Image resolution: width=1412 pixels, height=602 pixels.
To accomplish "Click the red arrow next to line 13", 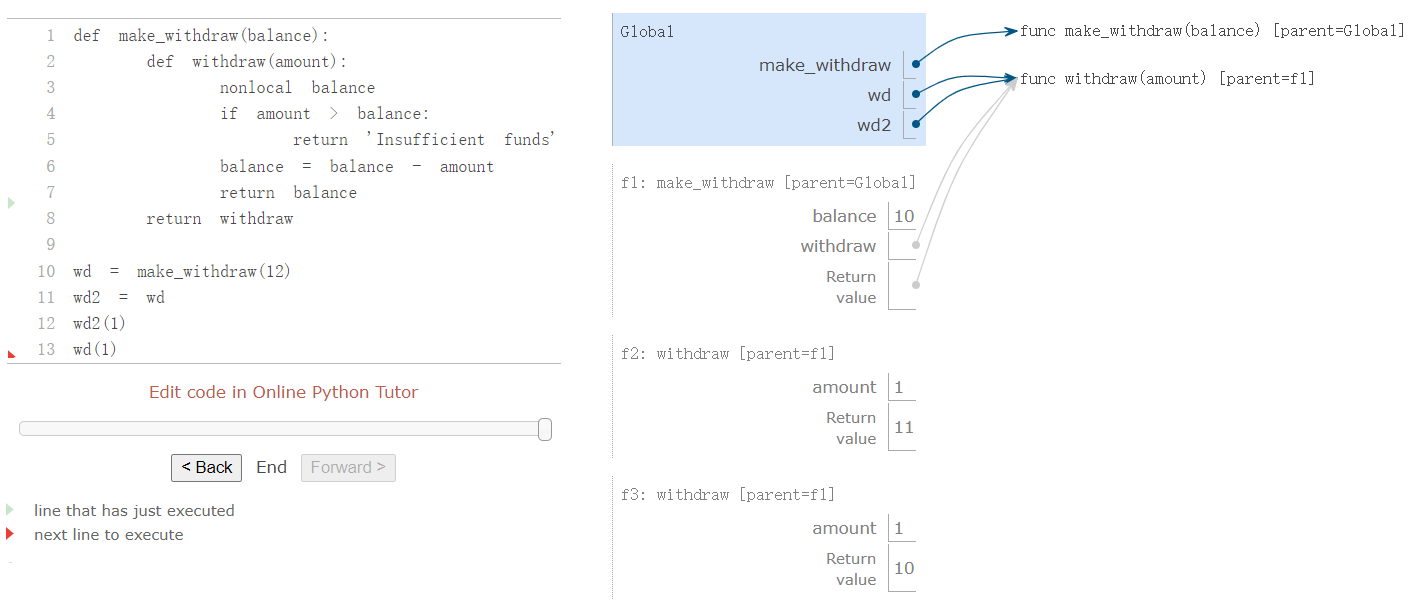I will pyautogui.click(x=10, y=352).
